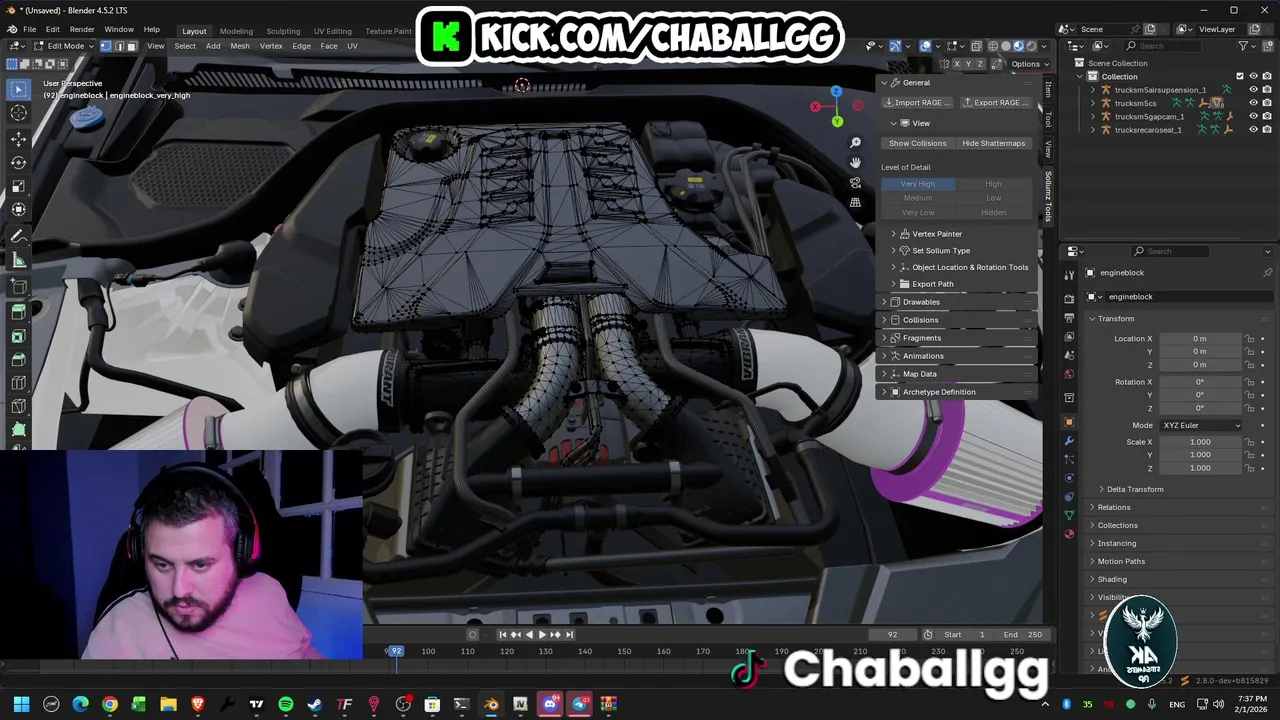
Task: Select the Extrude Region tool
Action: click(18, 312)
